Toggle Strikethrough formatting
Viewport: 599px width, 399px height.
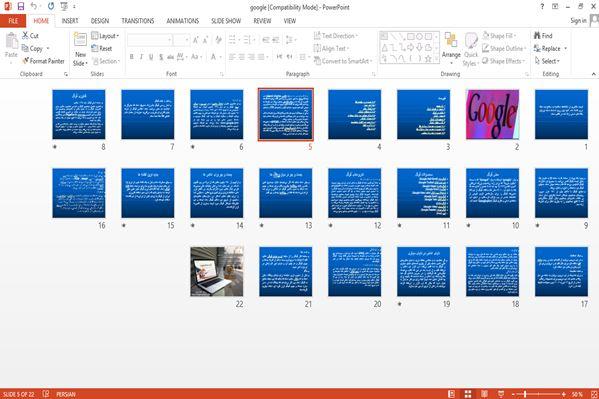[170, 57]
